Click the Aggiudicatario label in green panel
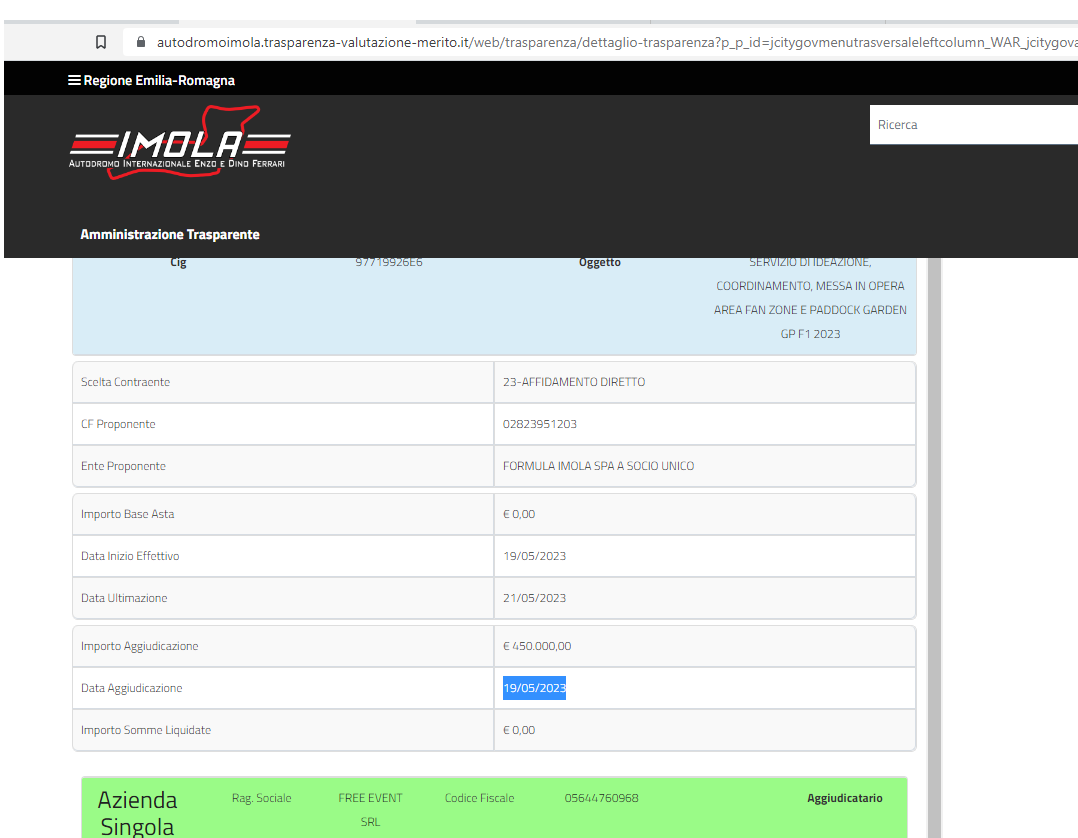This screenshot has width=1078, height=838. [844, 798]
